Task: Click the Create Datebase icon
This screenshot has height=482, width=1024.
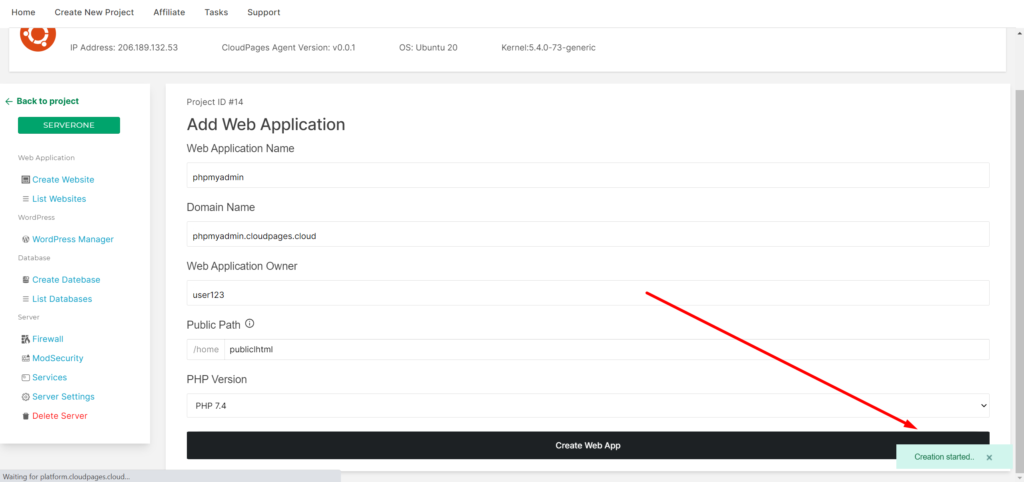Action: (x=25, y=280)
